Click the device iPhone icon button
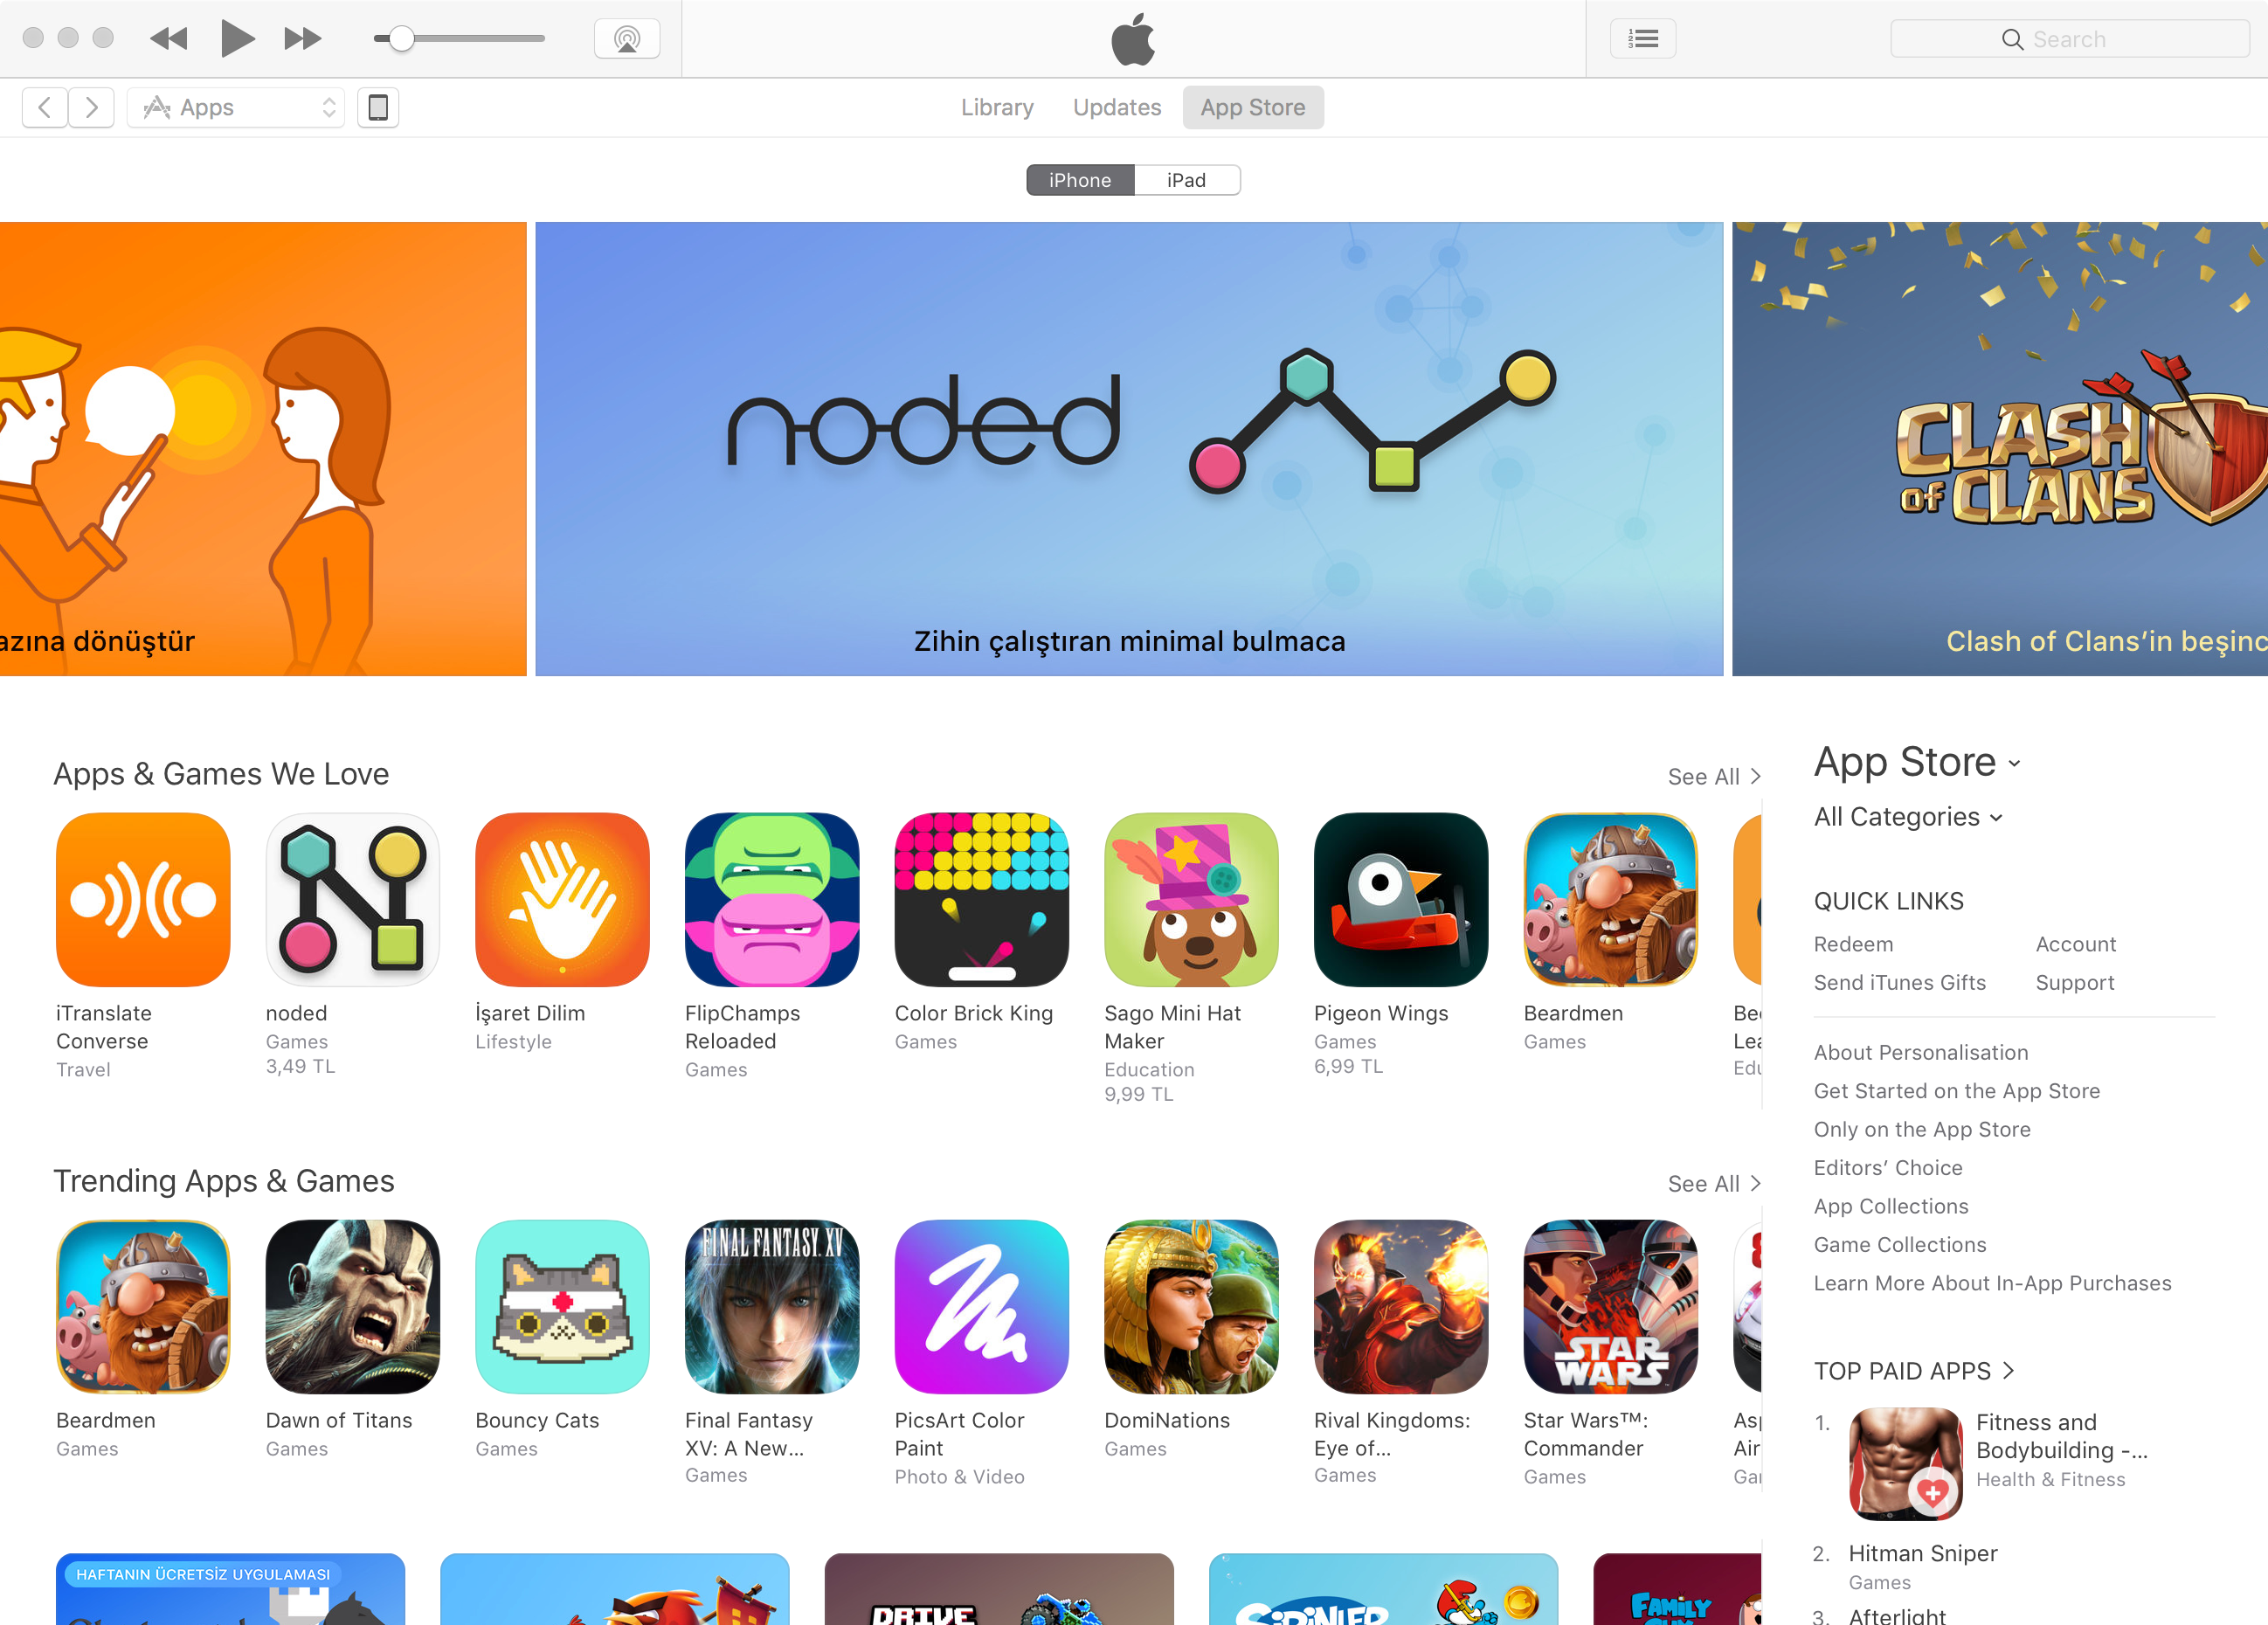The image size is (2268, 1625). pyautogui.click(x=378, y=107)
